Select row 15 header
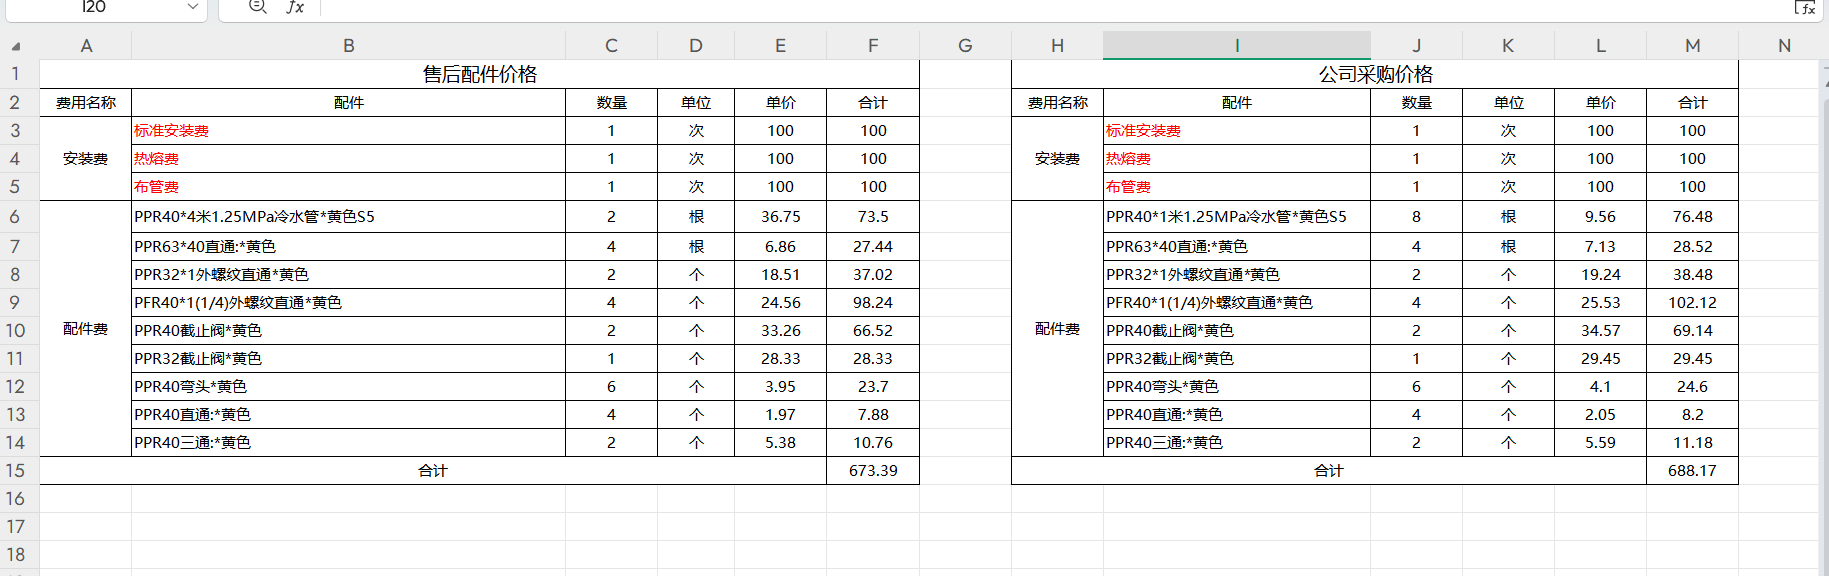The image size is (1829, 576). 16,471
